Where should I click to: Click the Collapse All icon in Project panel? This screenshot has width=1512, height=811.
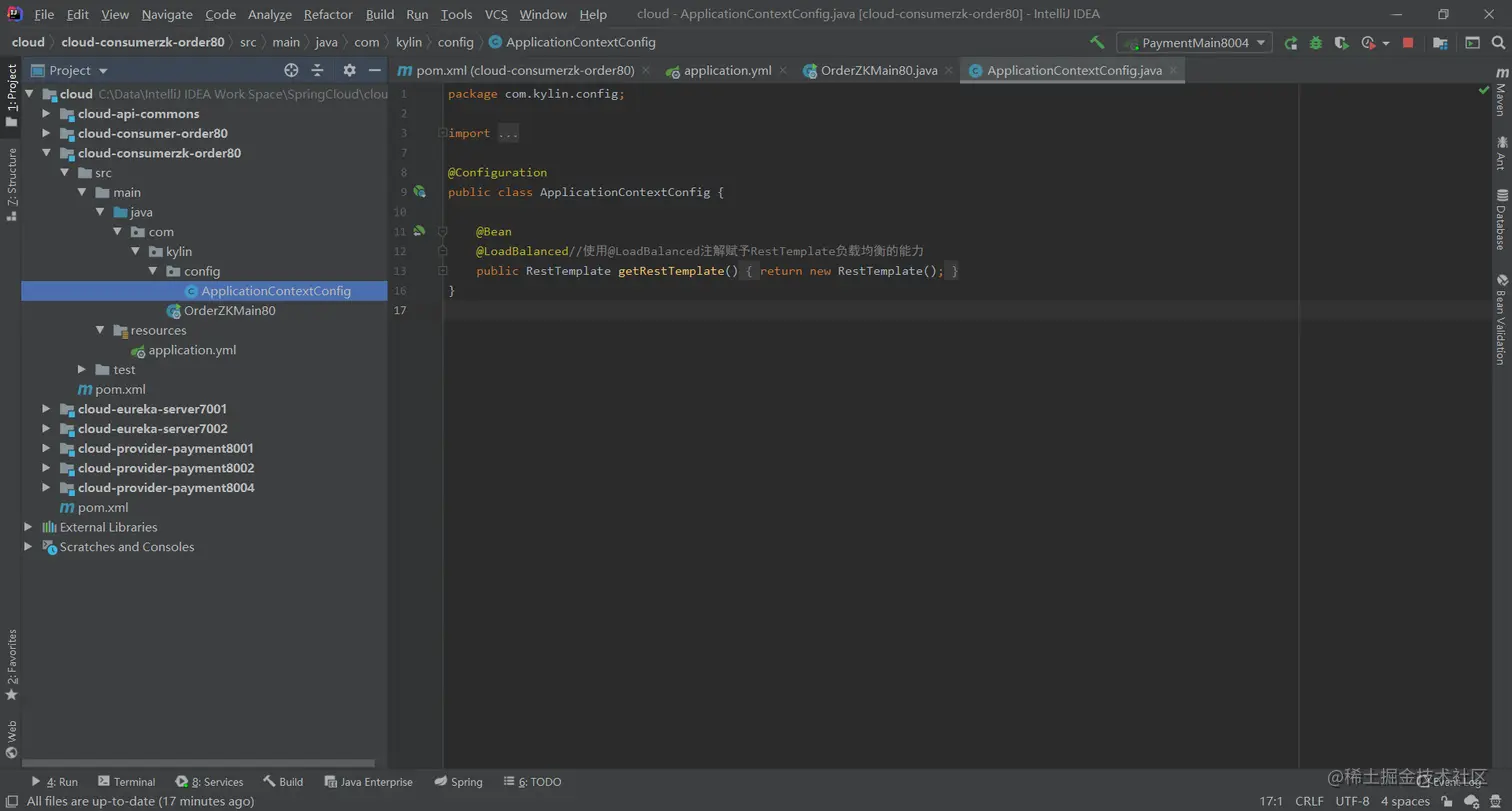tap(318, 70)
